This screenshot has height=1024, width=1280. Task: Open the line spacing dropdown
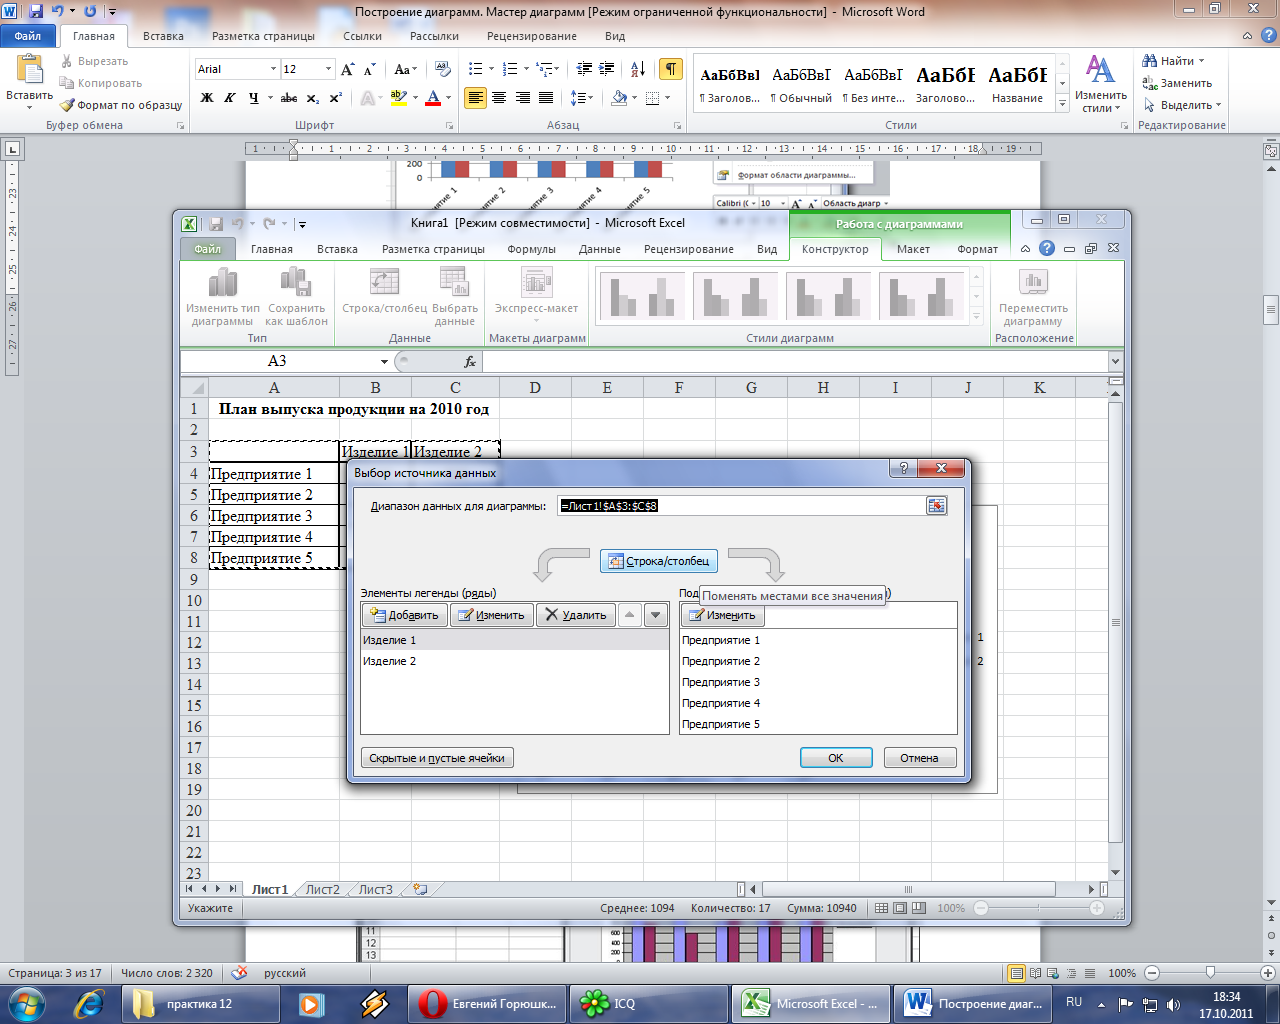pos(582,98)
